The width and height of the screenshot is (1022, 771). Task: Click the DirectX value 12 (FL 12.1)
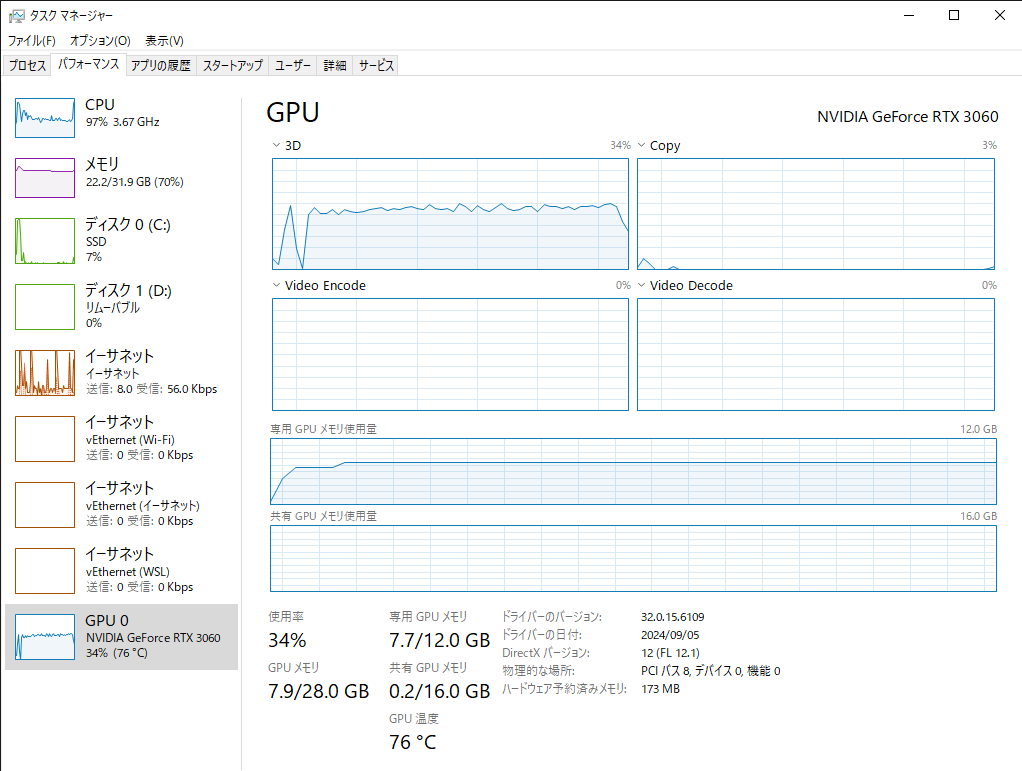(x=671, y=652)
